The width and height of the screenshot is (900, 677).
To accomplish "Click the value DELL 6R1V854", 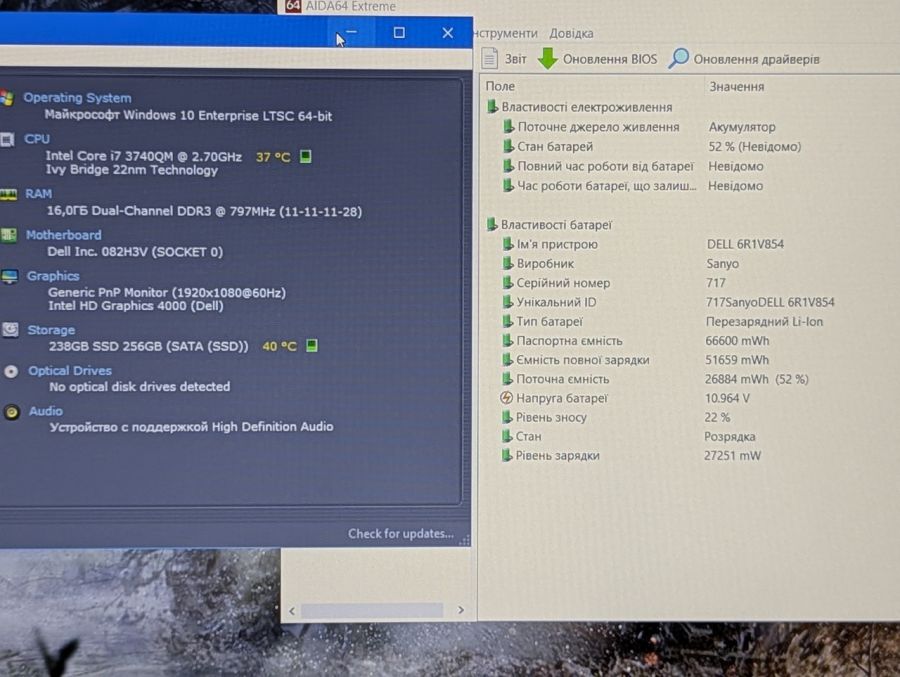I will [745, 244].
